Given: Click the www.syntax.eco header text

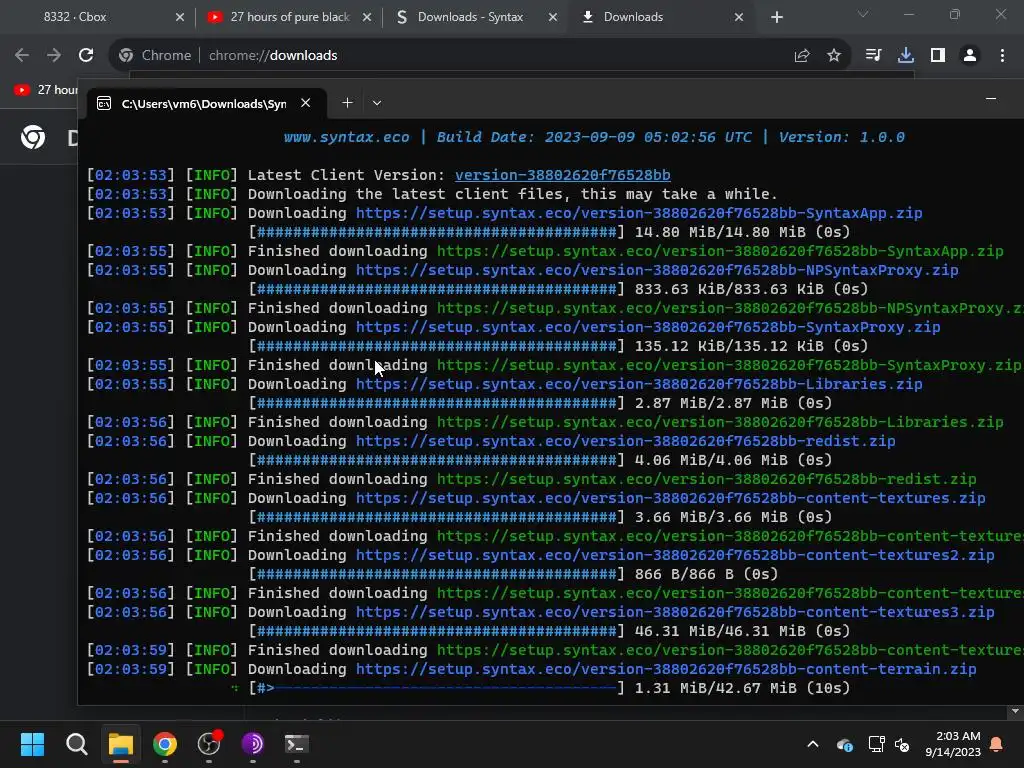Looking at the screenshot, I should (346, 137).
